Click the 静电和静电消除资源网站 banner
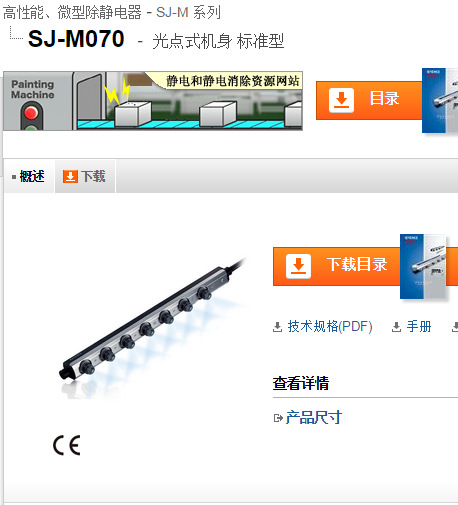Image resolution: width=458 pixels, height=505 pixels. [x=153, y=101]
